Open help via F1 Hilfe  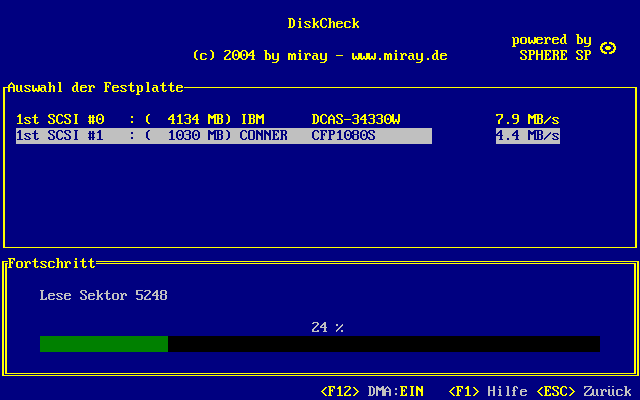tap(488, 391)
